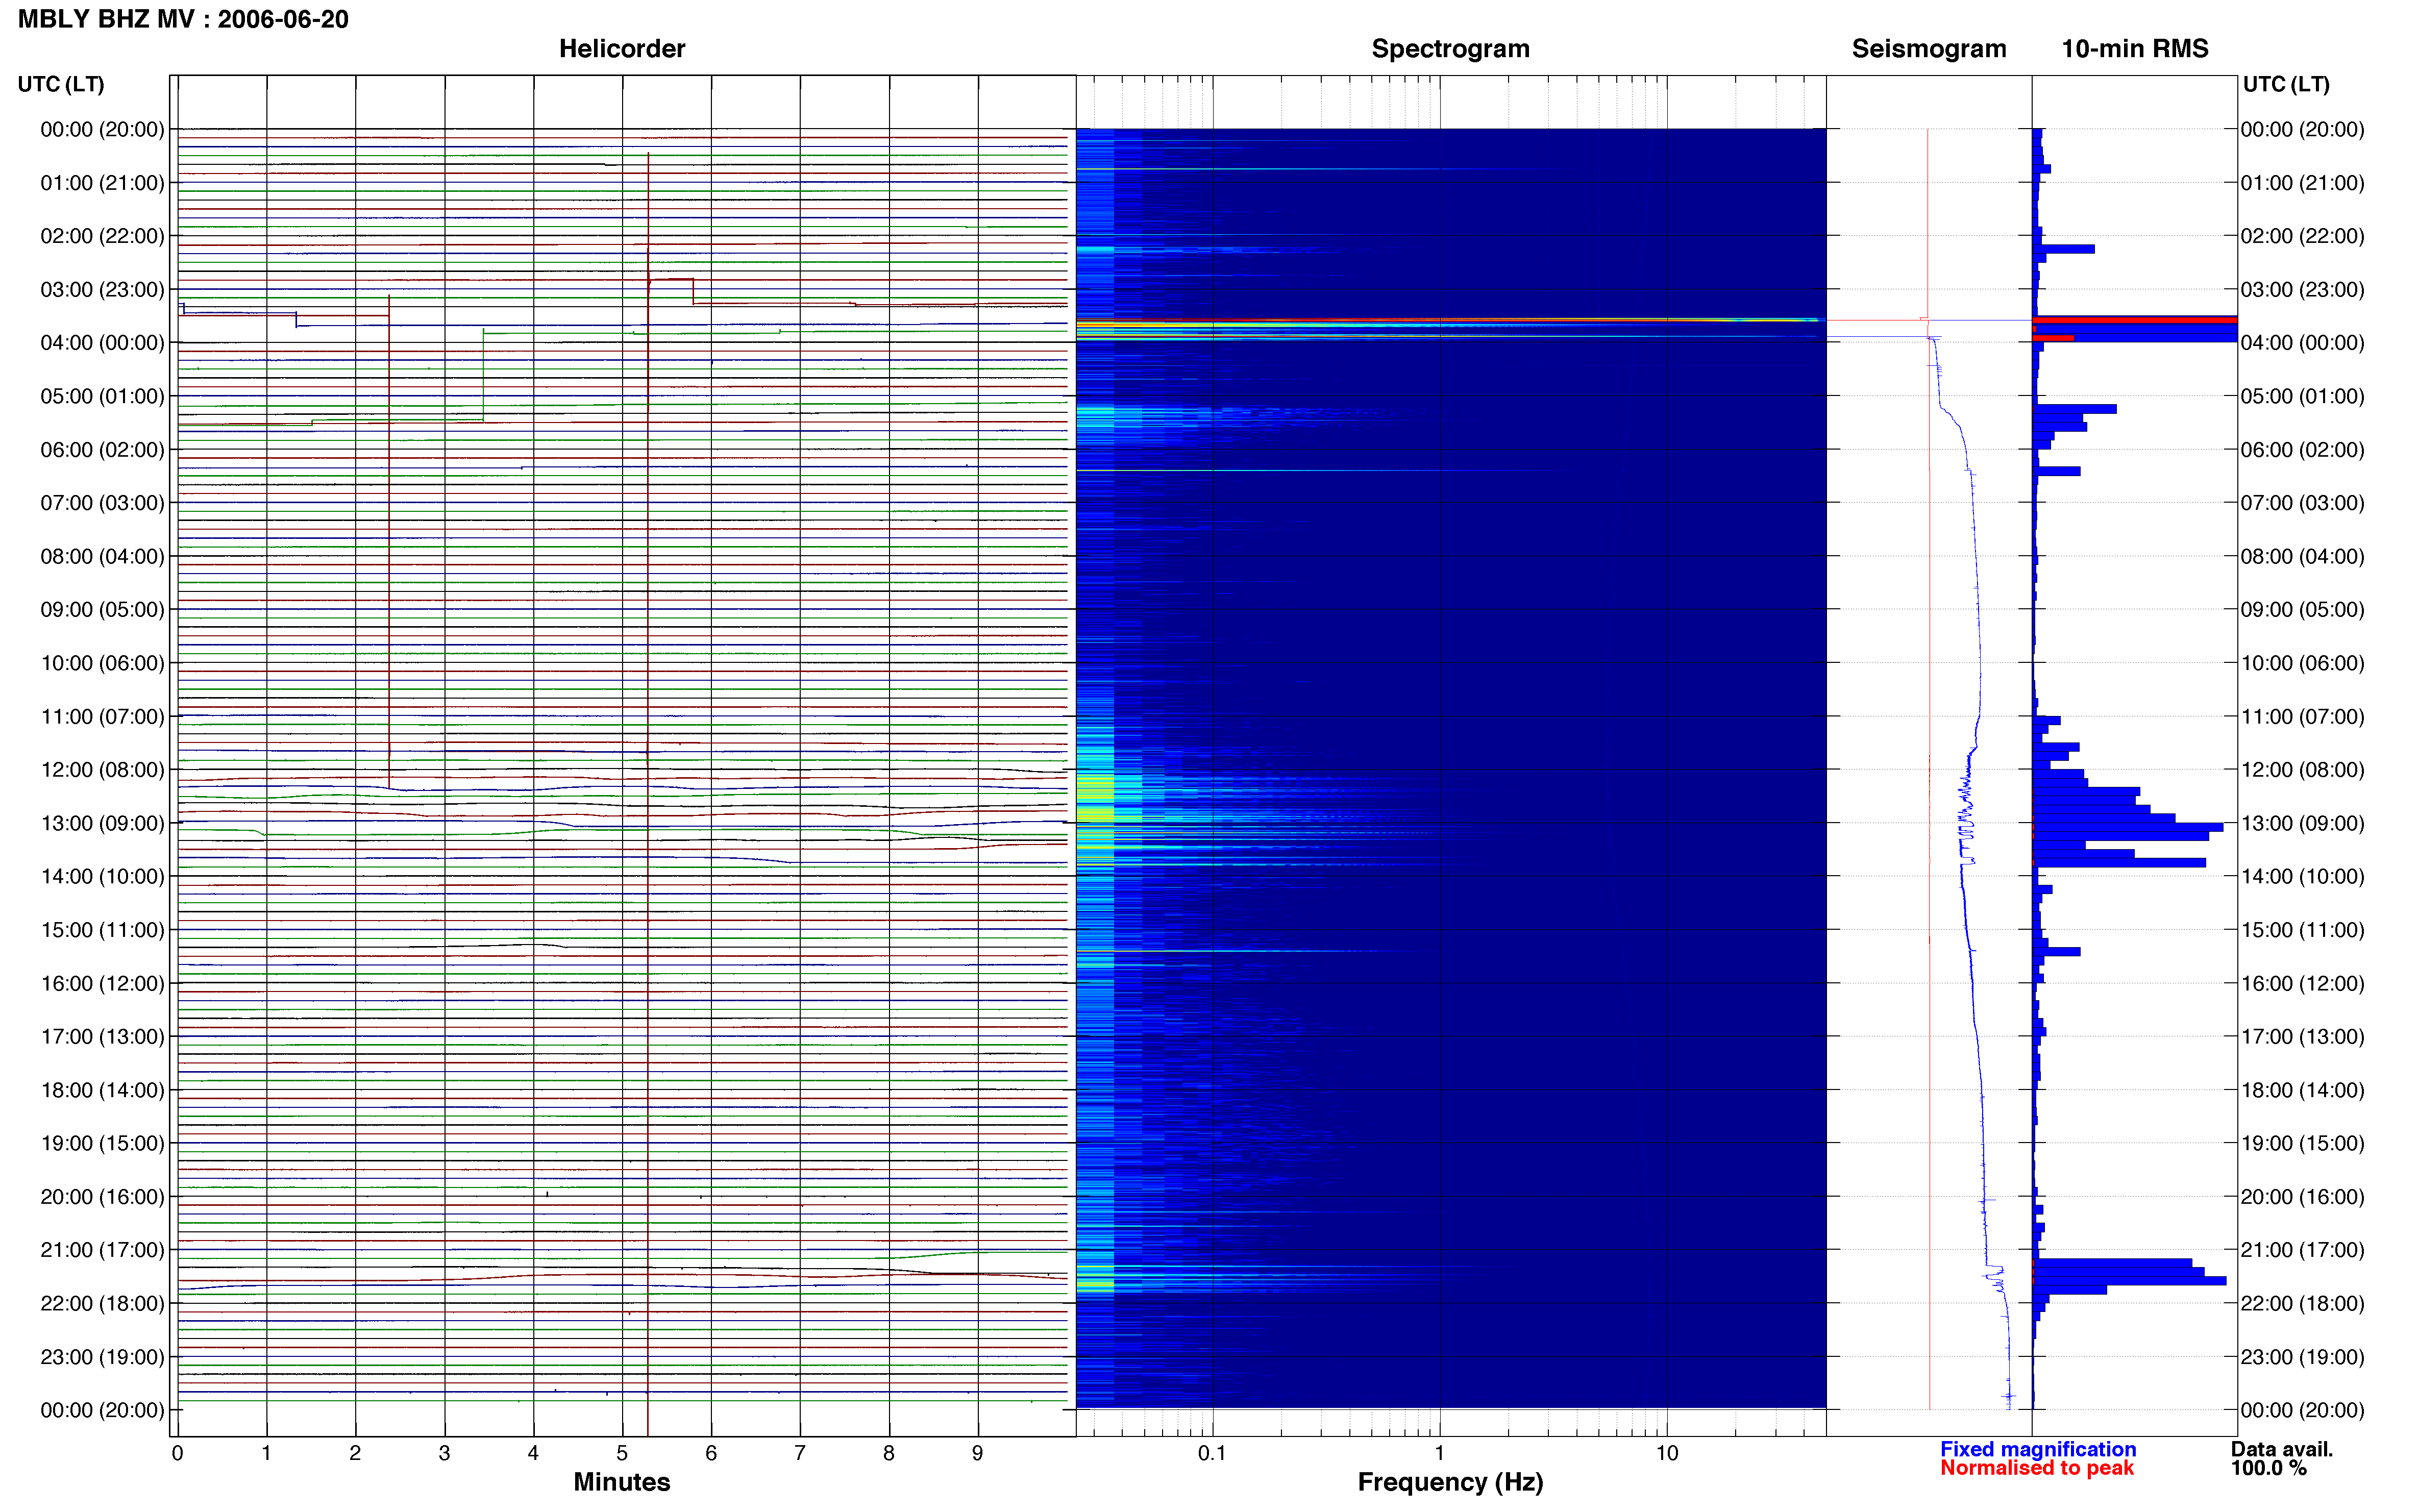Click the RMS bar just after 02:00

coord(2063,249)
